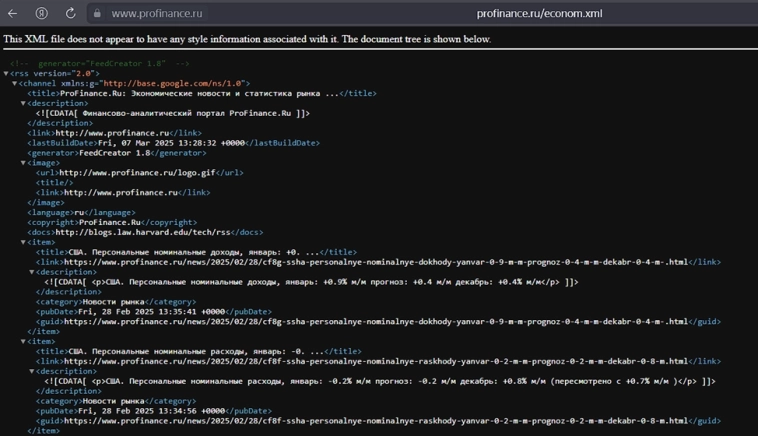Viewport: 758px width, 436px height.
Task: Click pubDate Fri, 28 Feb 2025 13:34:56
Action: pyautogui.click(x=152, y=411)
